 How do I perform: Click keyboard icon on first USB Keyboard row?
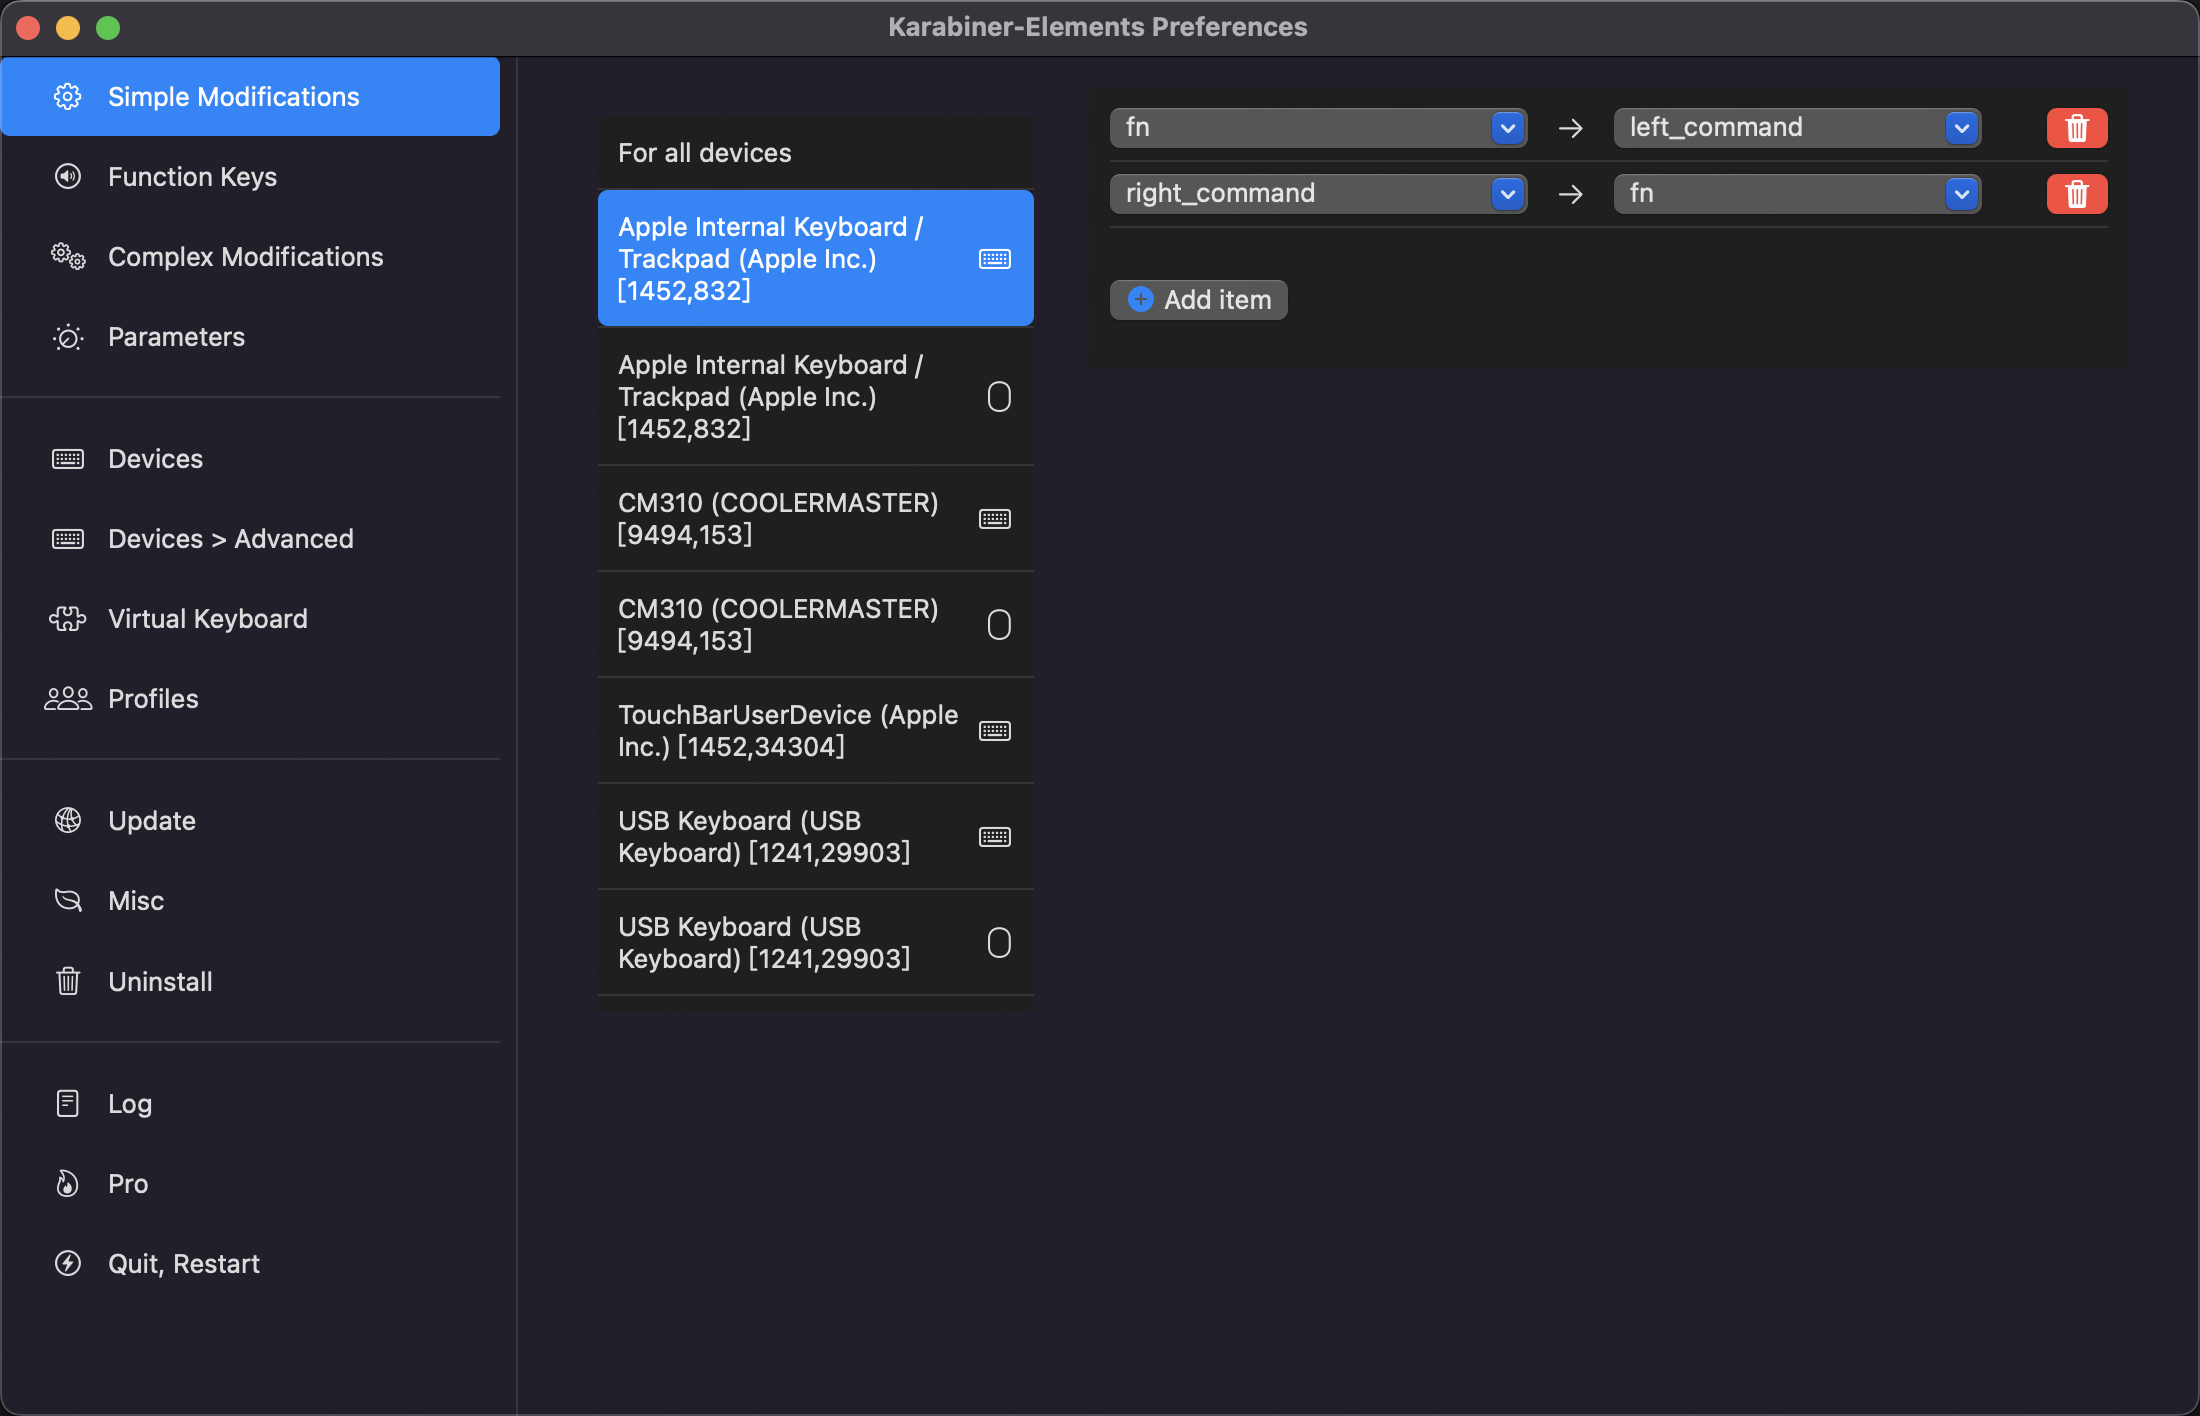coord(995,837)
